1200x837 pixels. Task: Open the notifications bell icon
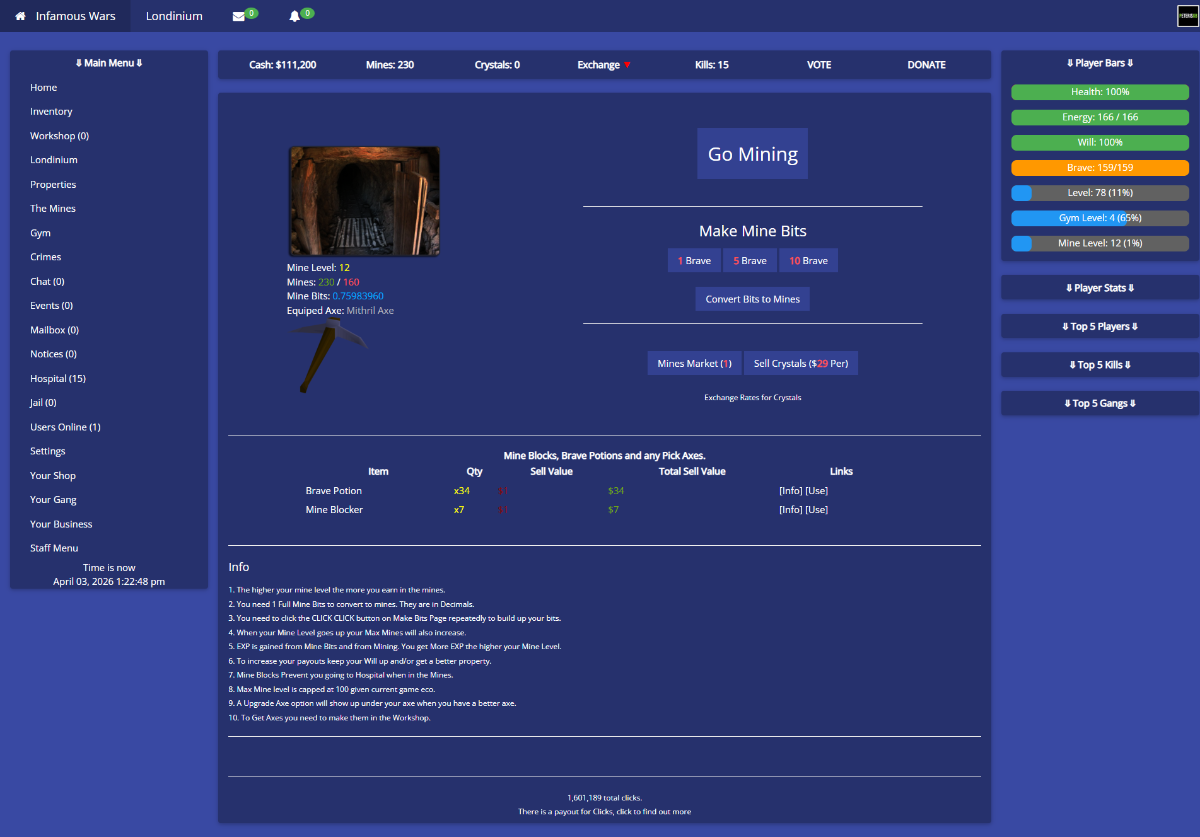click(294, 17)
